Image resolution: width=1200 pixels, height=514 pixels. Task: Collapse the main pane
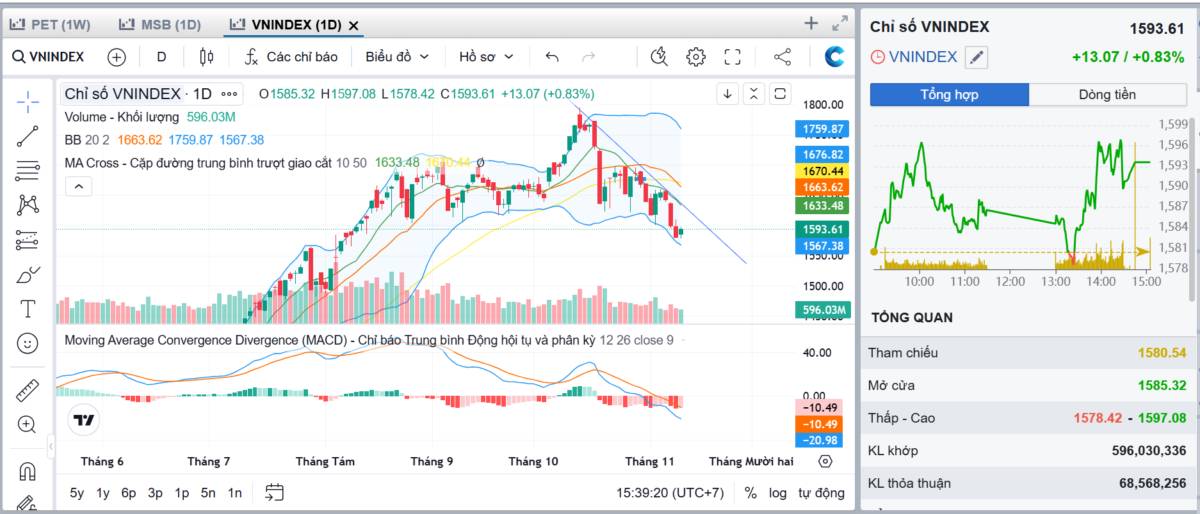pos(754,94)
